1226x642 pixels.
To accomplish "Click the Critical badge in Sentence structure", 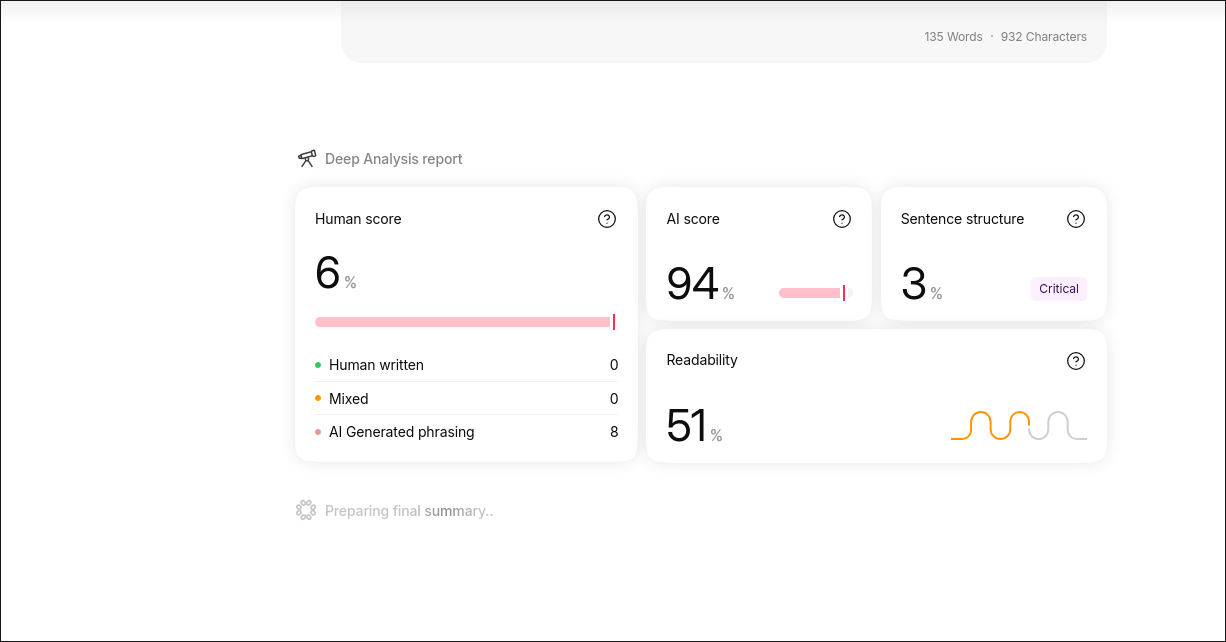I will click(1059, 289).
